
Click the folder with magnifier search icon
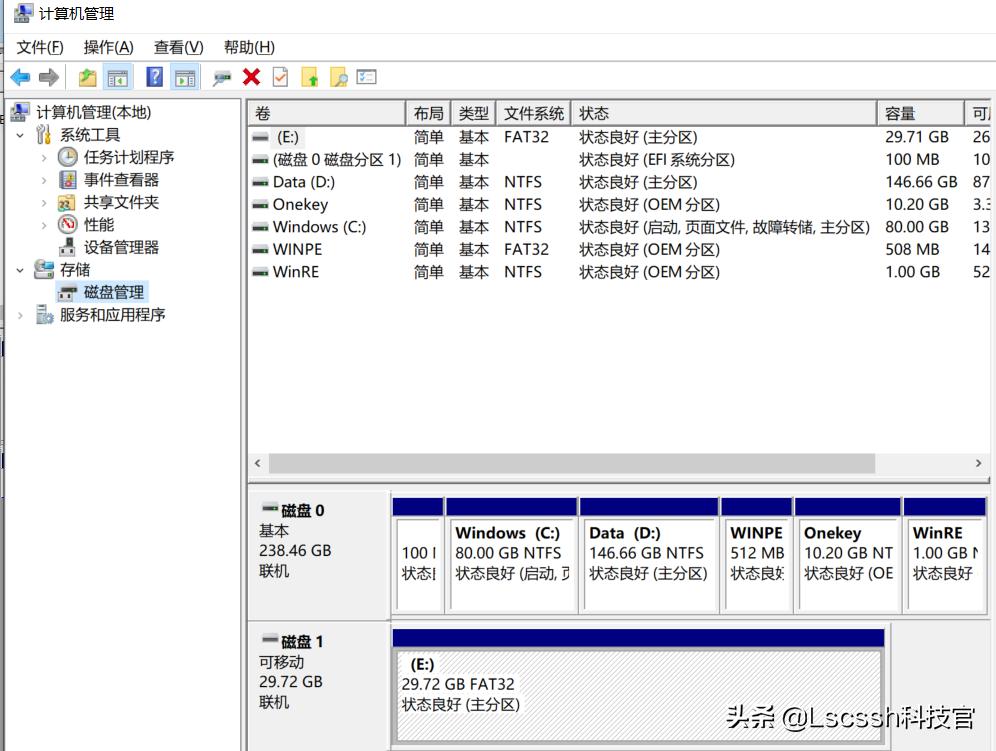click(x=338, y=77)
